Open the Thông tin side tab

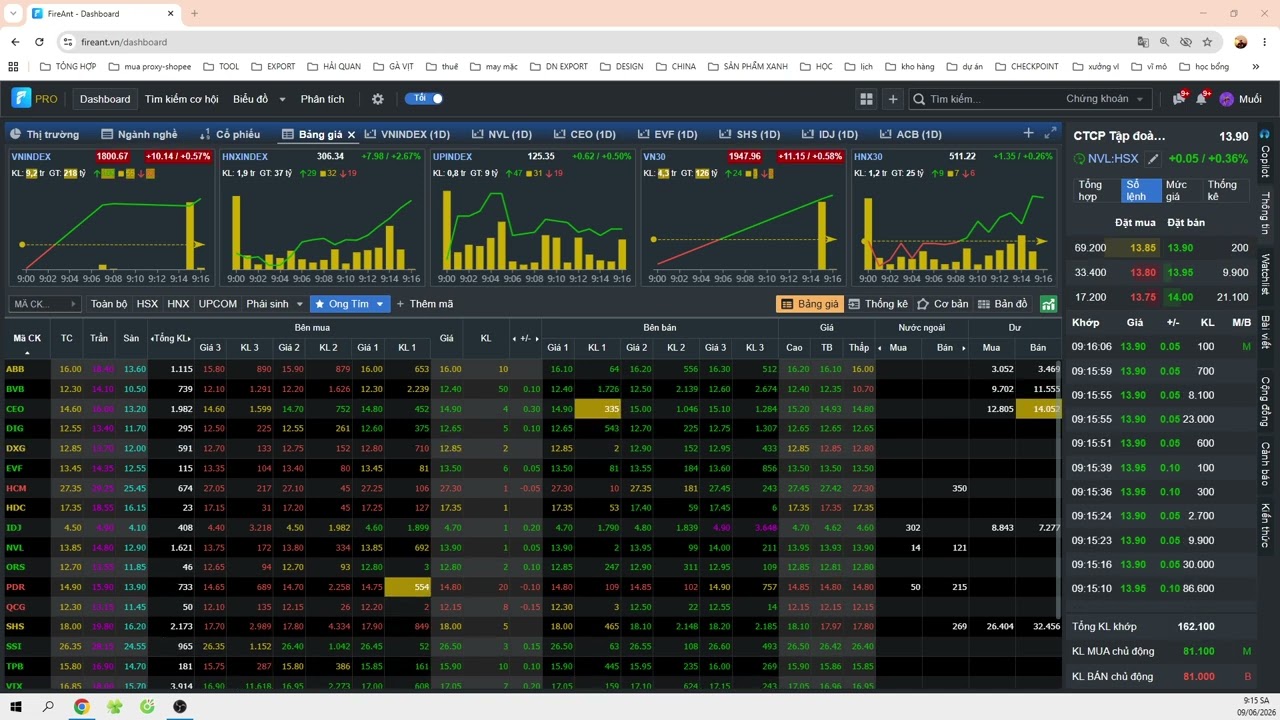click(1265, 213)
